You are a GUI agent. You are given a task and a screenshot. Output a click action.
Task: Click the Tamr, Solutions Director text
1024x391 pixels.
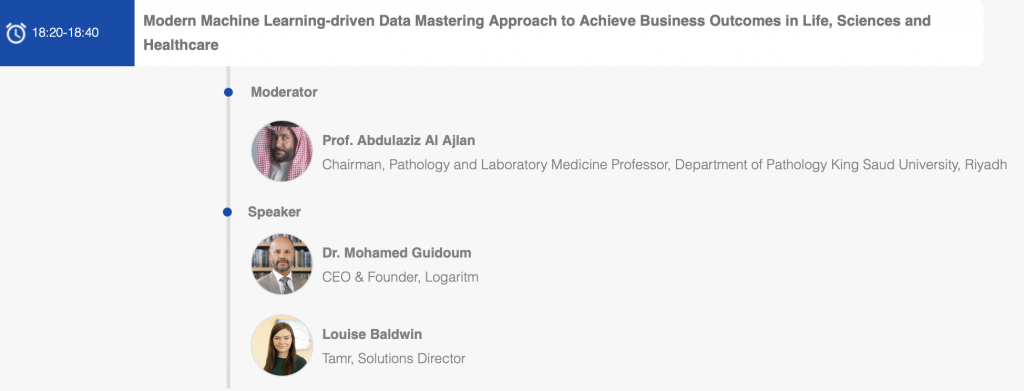tap(394, 358)
